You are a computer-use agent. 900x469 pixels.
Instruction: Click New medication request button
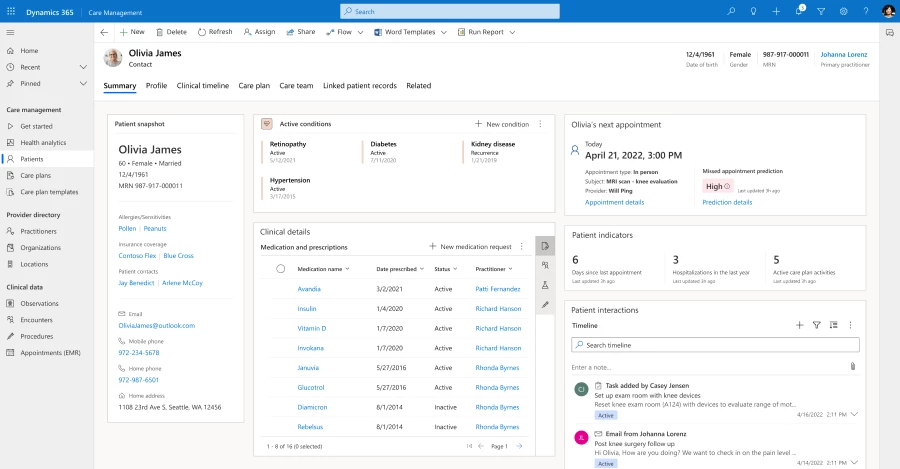[x=470, y=246]
